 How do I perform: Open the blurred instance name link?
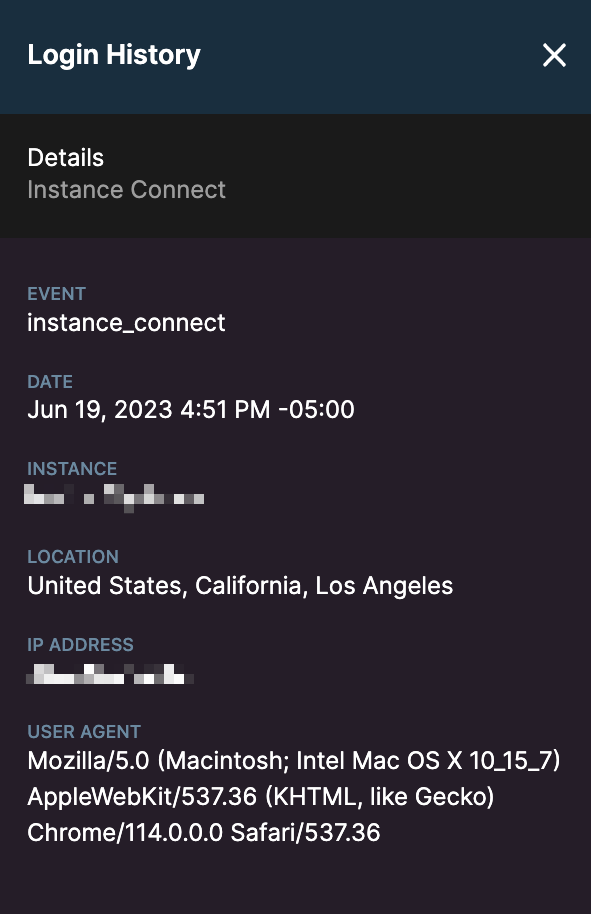[x=114, y=498]
